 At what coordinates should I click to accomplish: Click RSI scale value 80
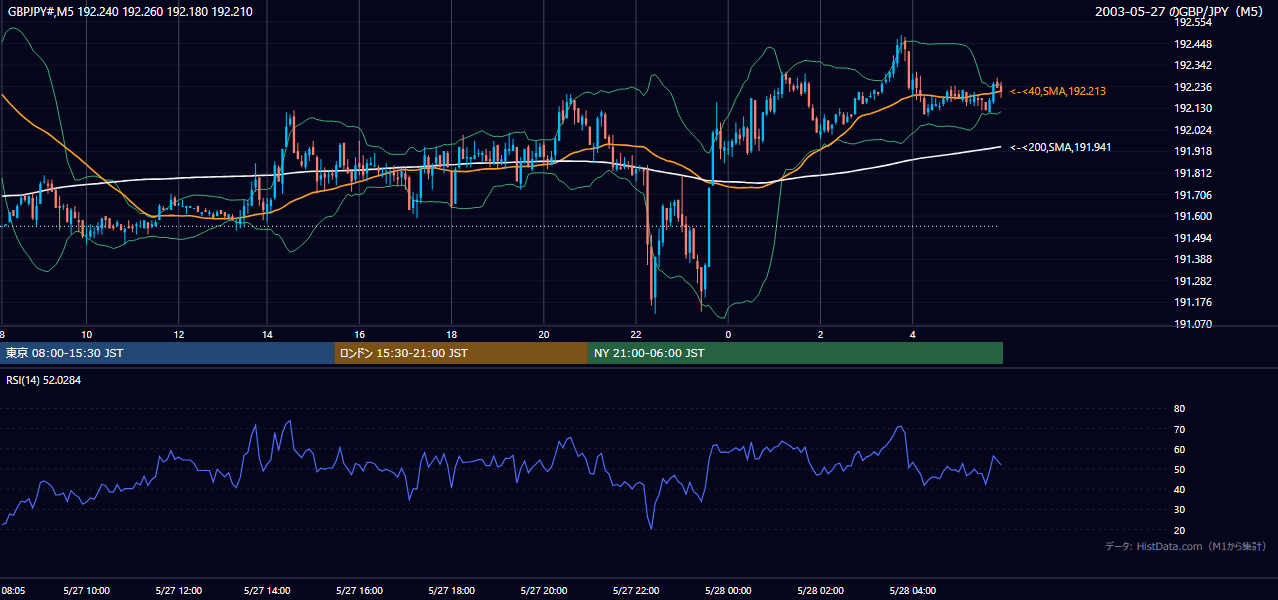coord(1179,409)
